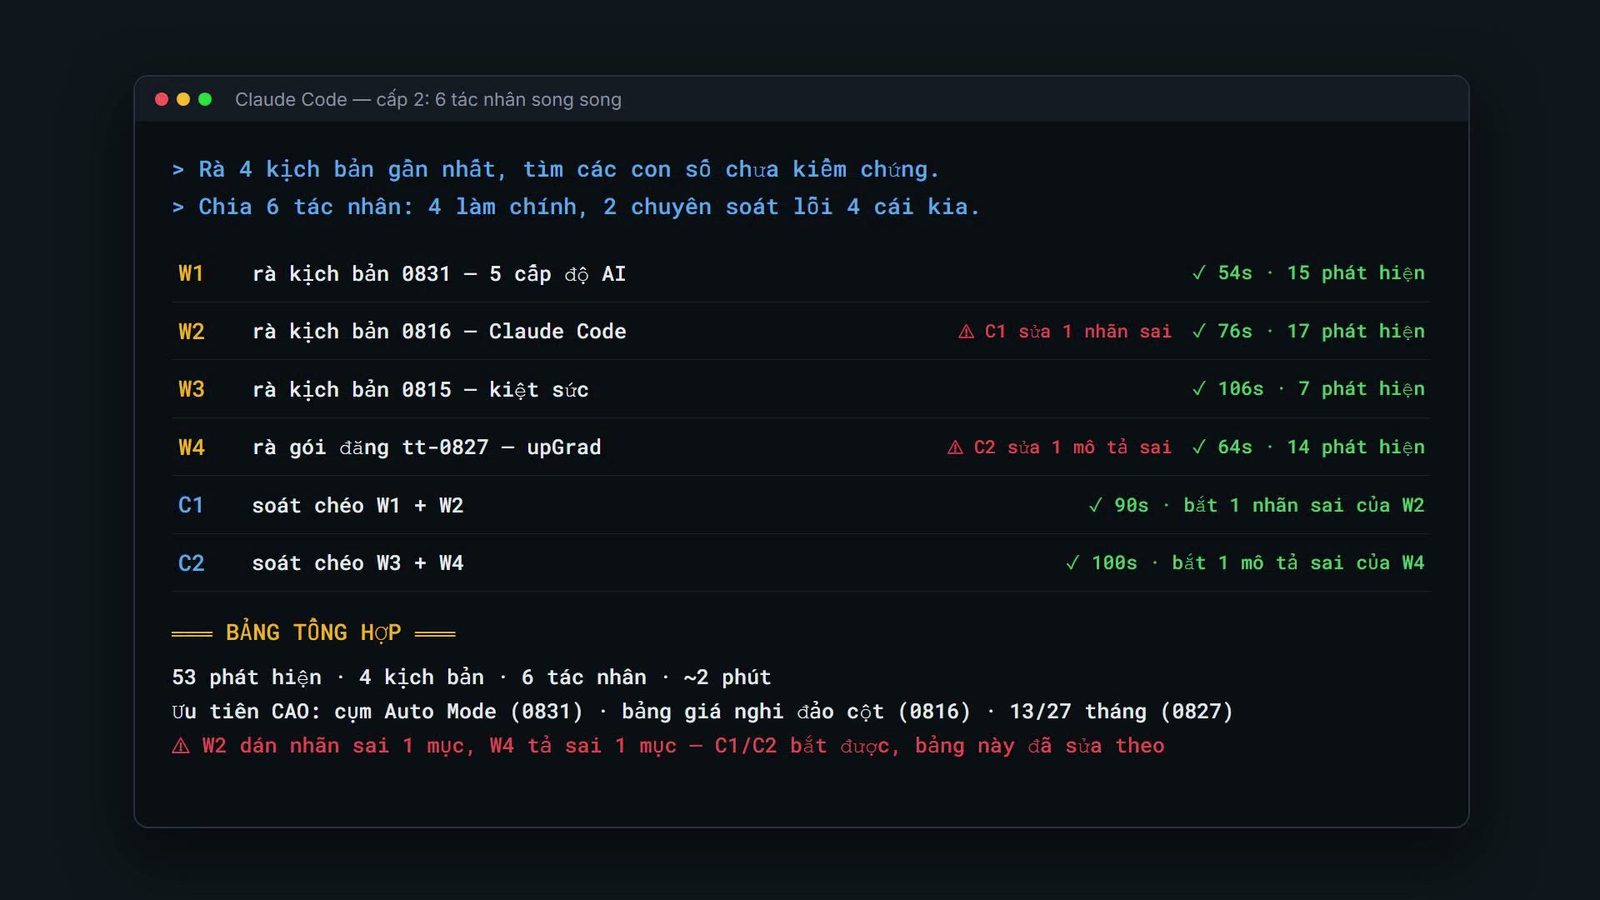Click the W3 agent label
Viewport: 1600px width, 900px height.
pyautogui.click(x=191, y=389)
